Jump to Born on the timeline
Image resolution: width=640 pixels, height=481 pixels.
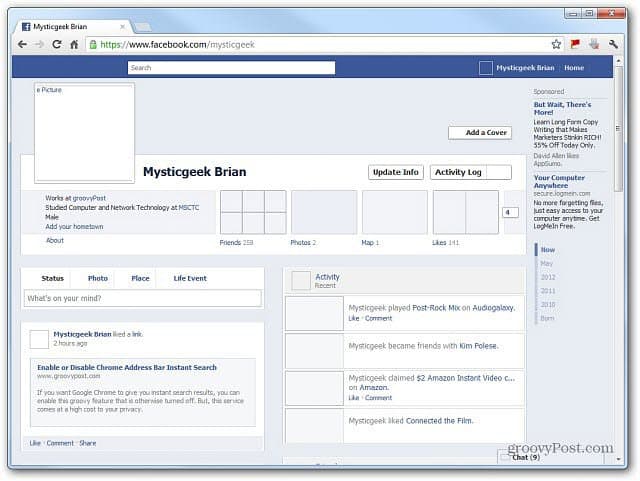(x=547, y=318)
